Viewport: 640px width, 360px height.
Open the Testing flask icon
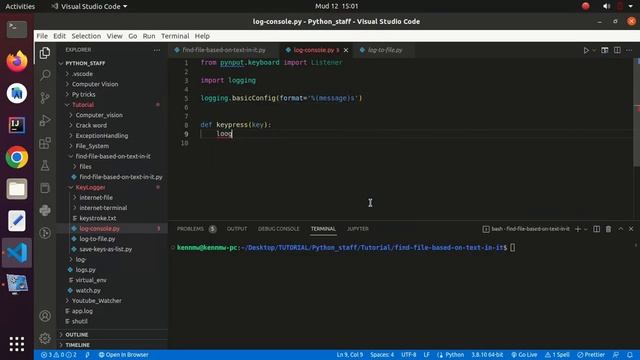point(45,165)
